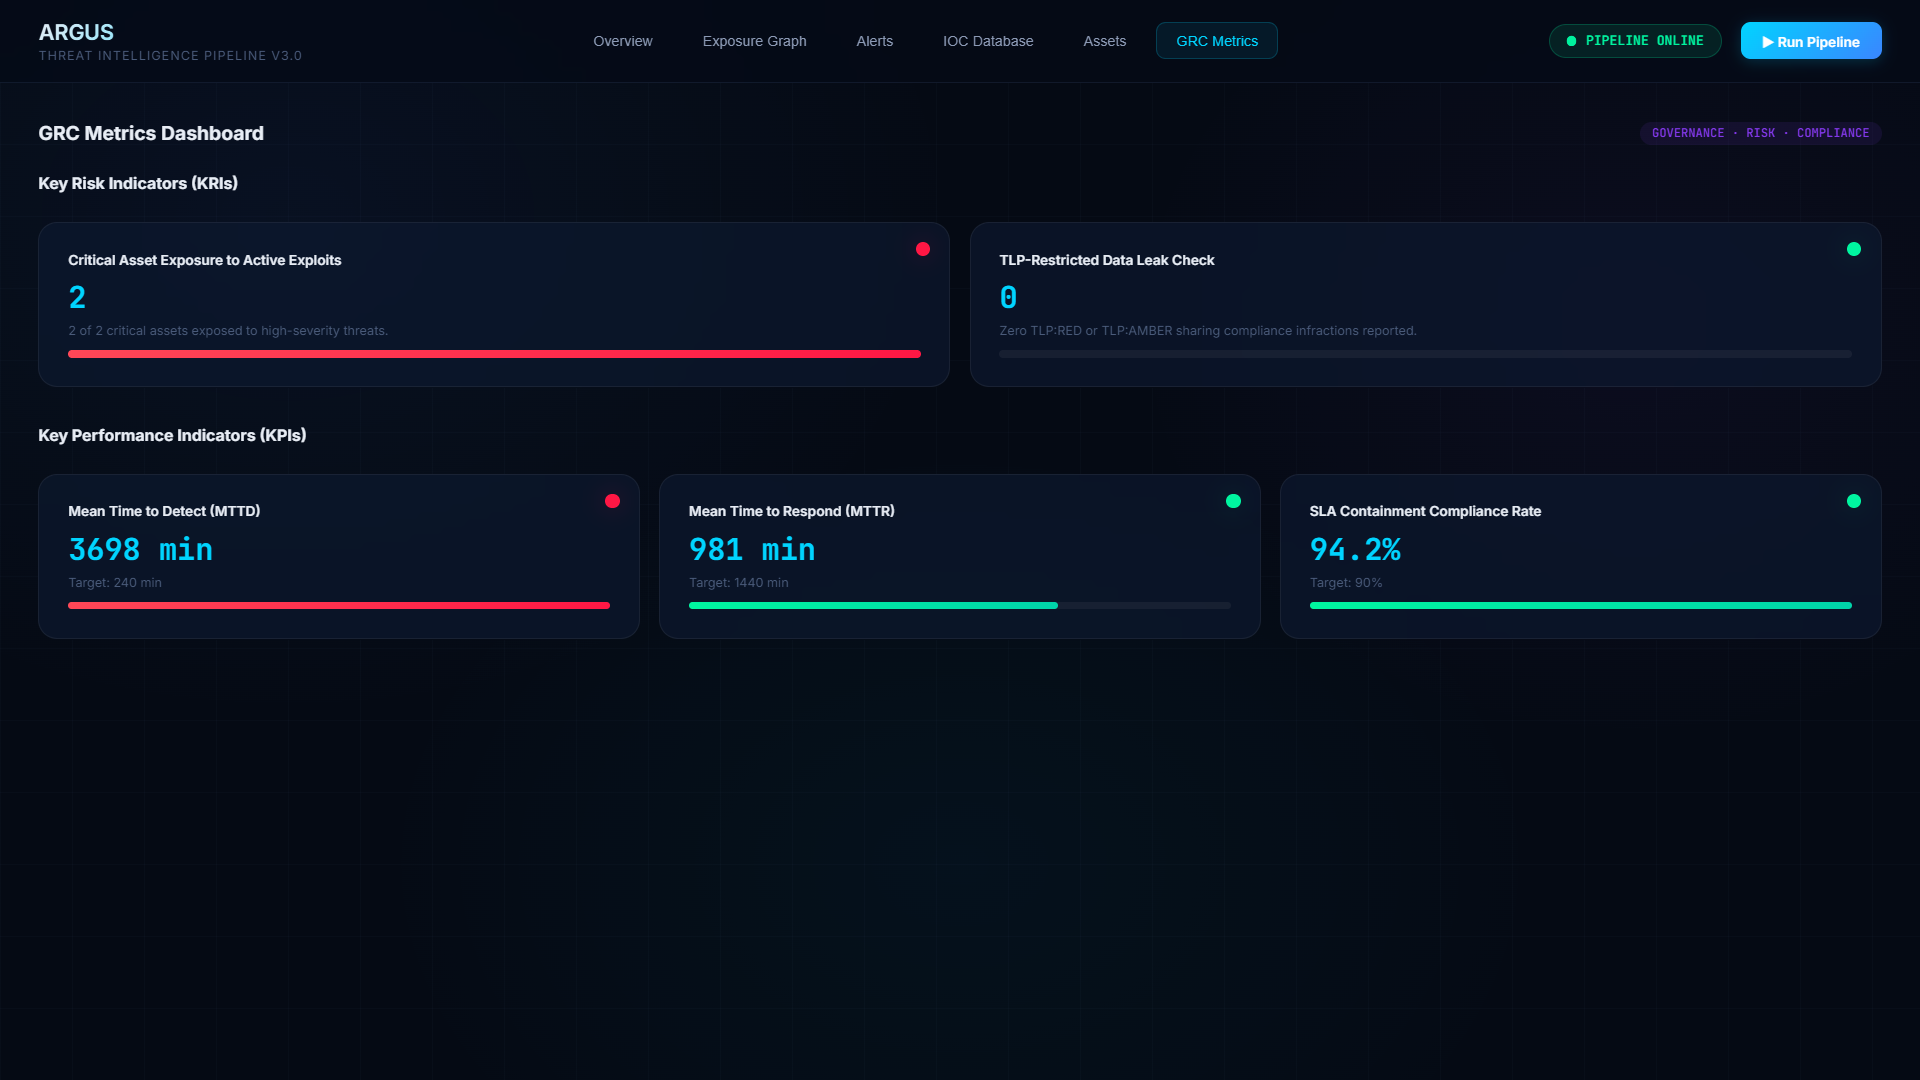Click green status dot on MTTR card
1920x1080 pixels.
click(x=1233, y=501)
